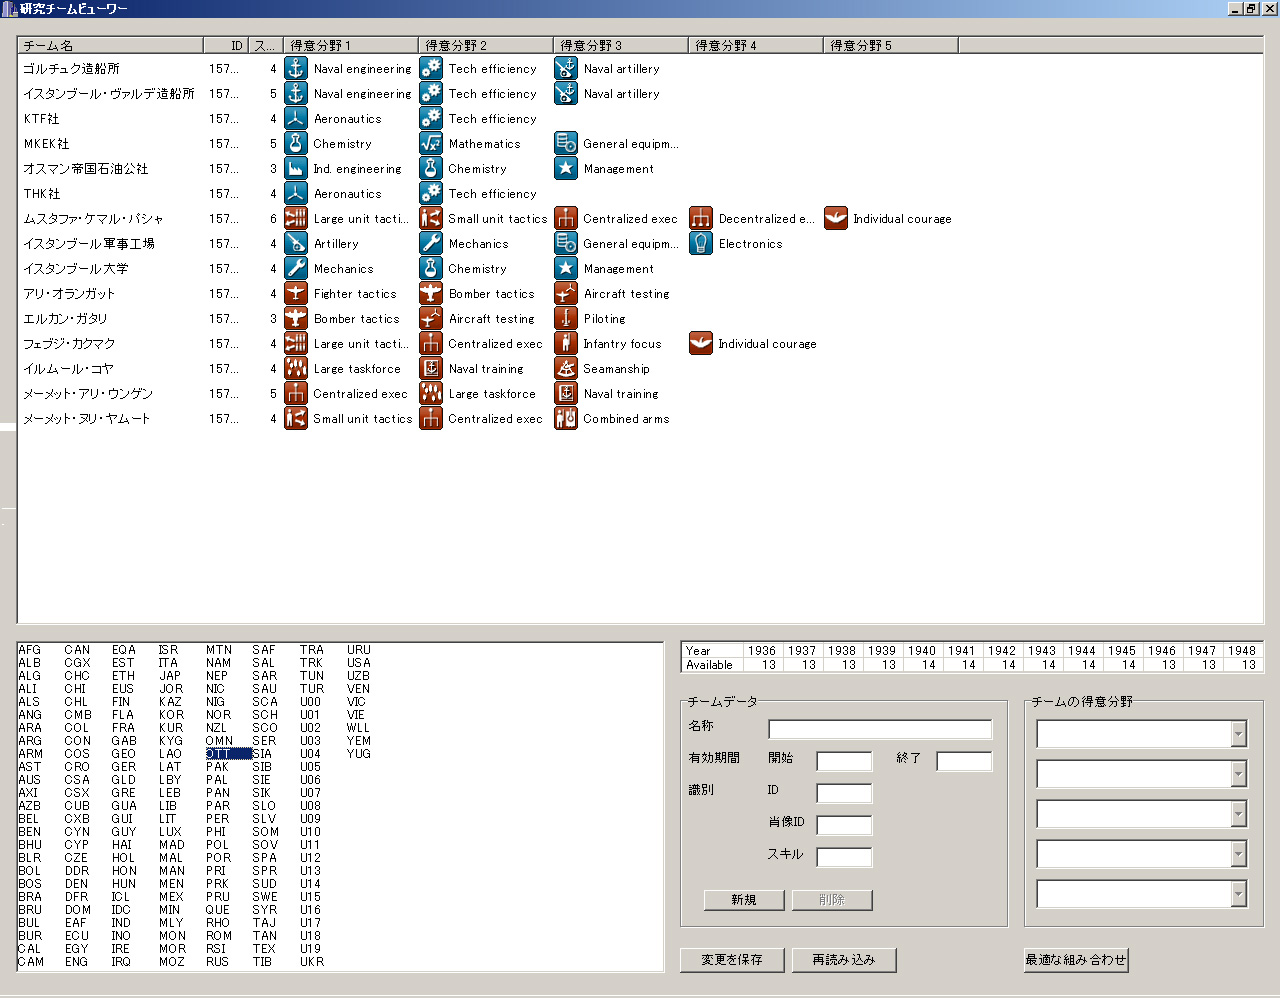Sort by the チーム名 column header
1280x998 pixels.
(111, 45)
